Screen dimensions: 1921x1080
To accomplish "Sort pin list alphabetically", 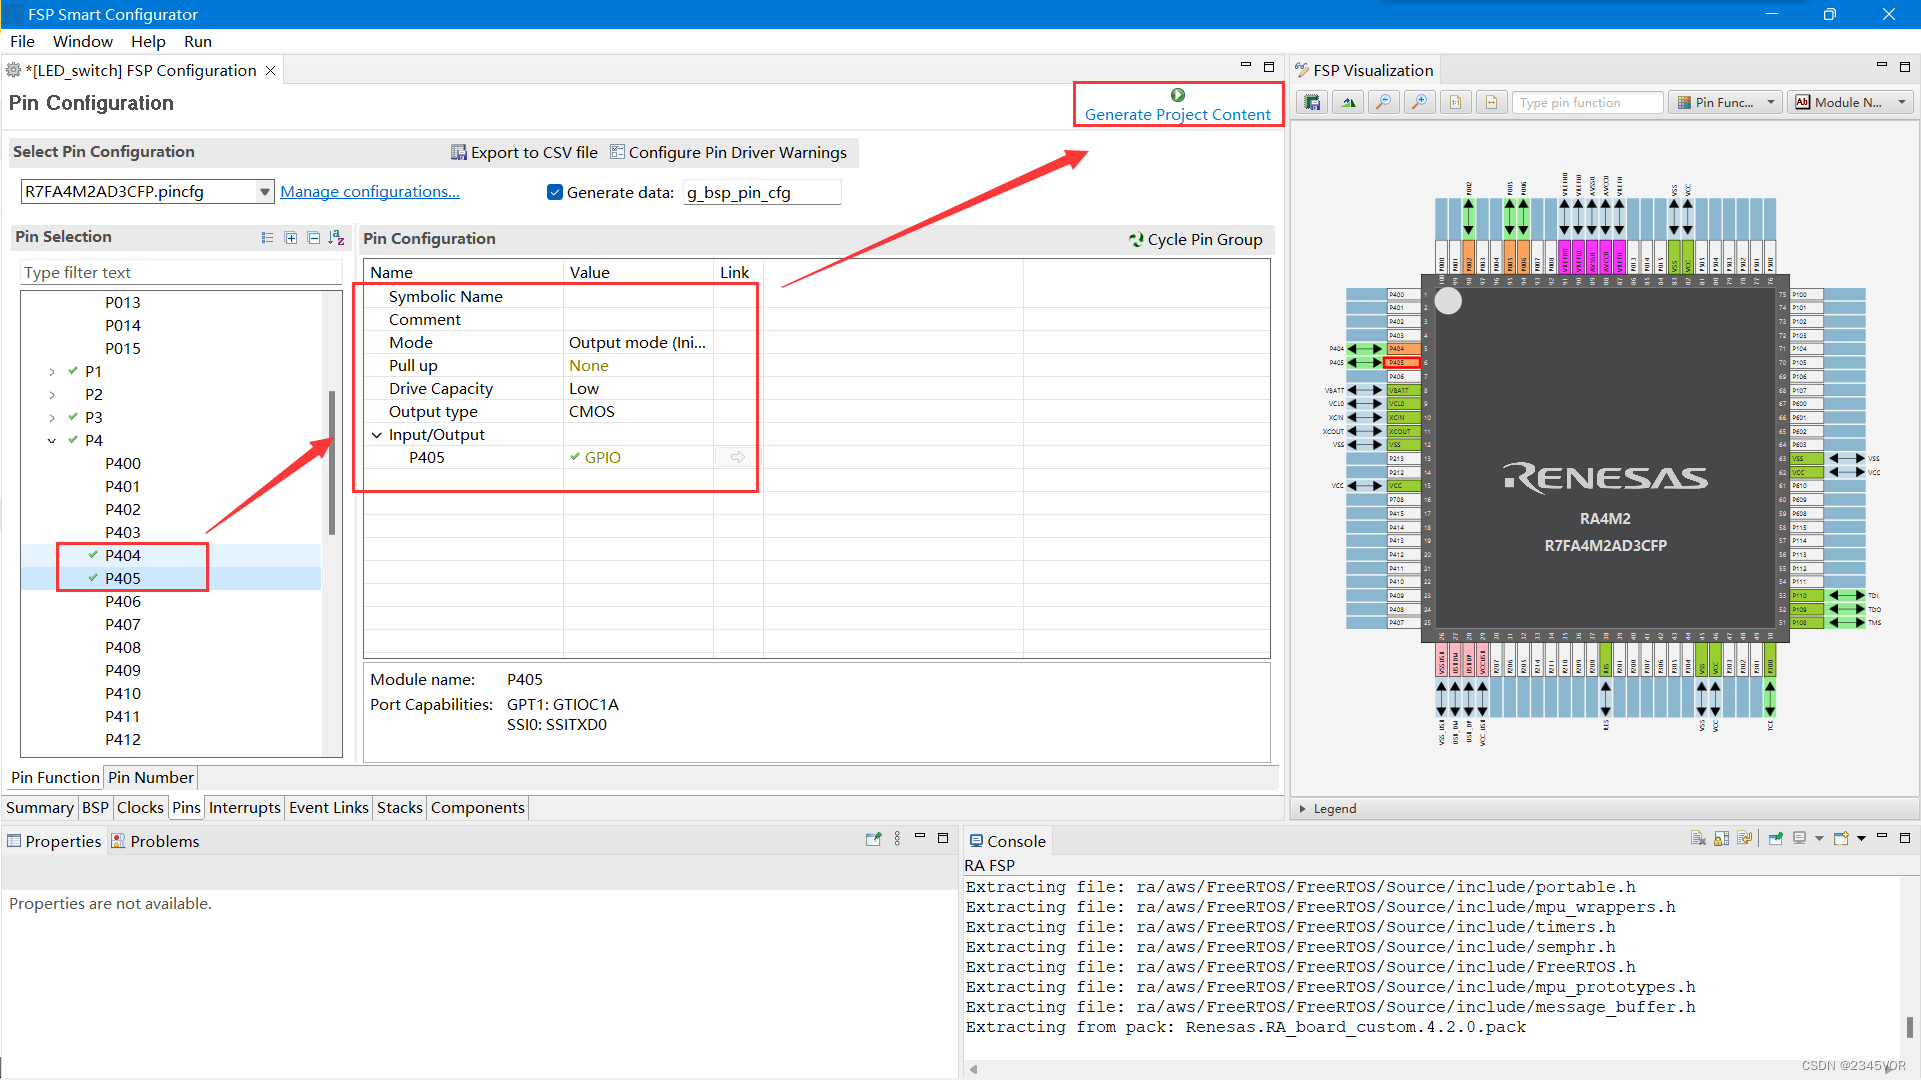I will click(x=336, y=238).
